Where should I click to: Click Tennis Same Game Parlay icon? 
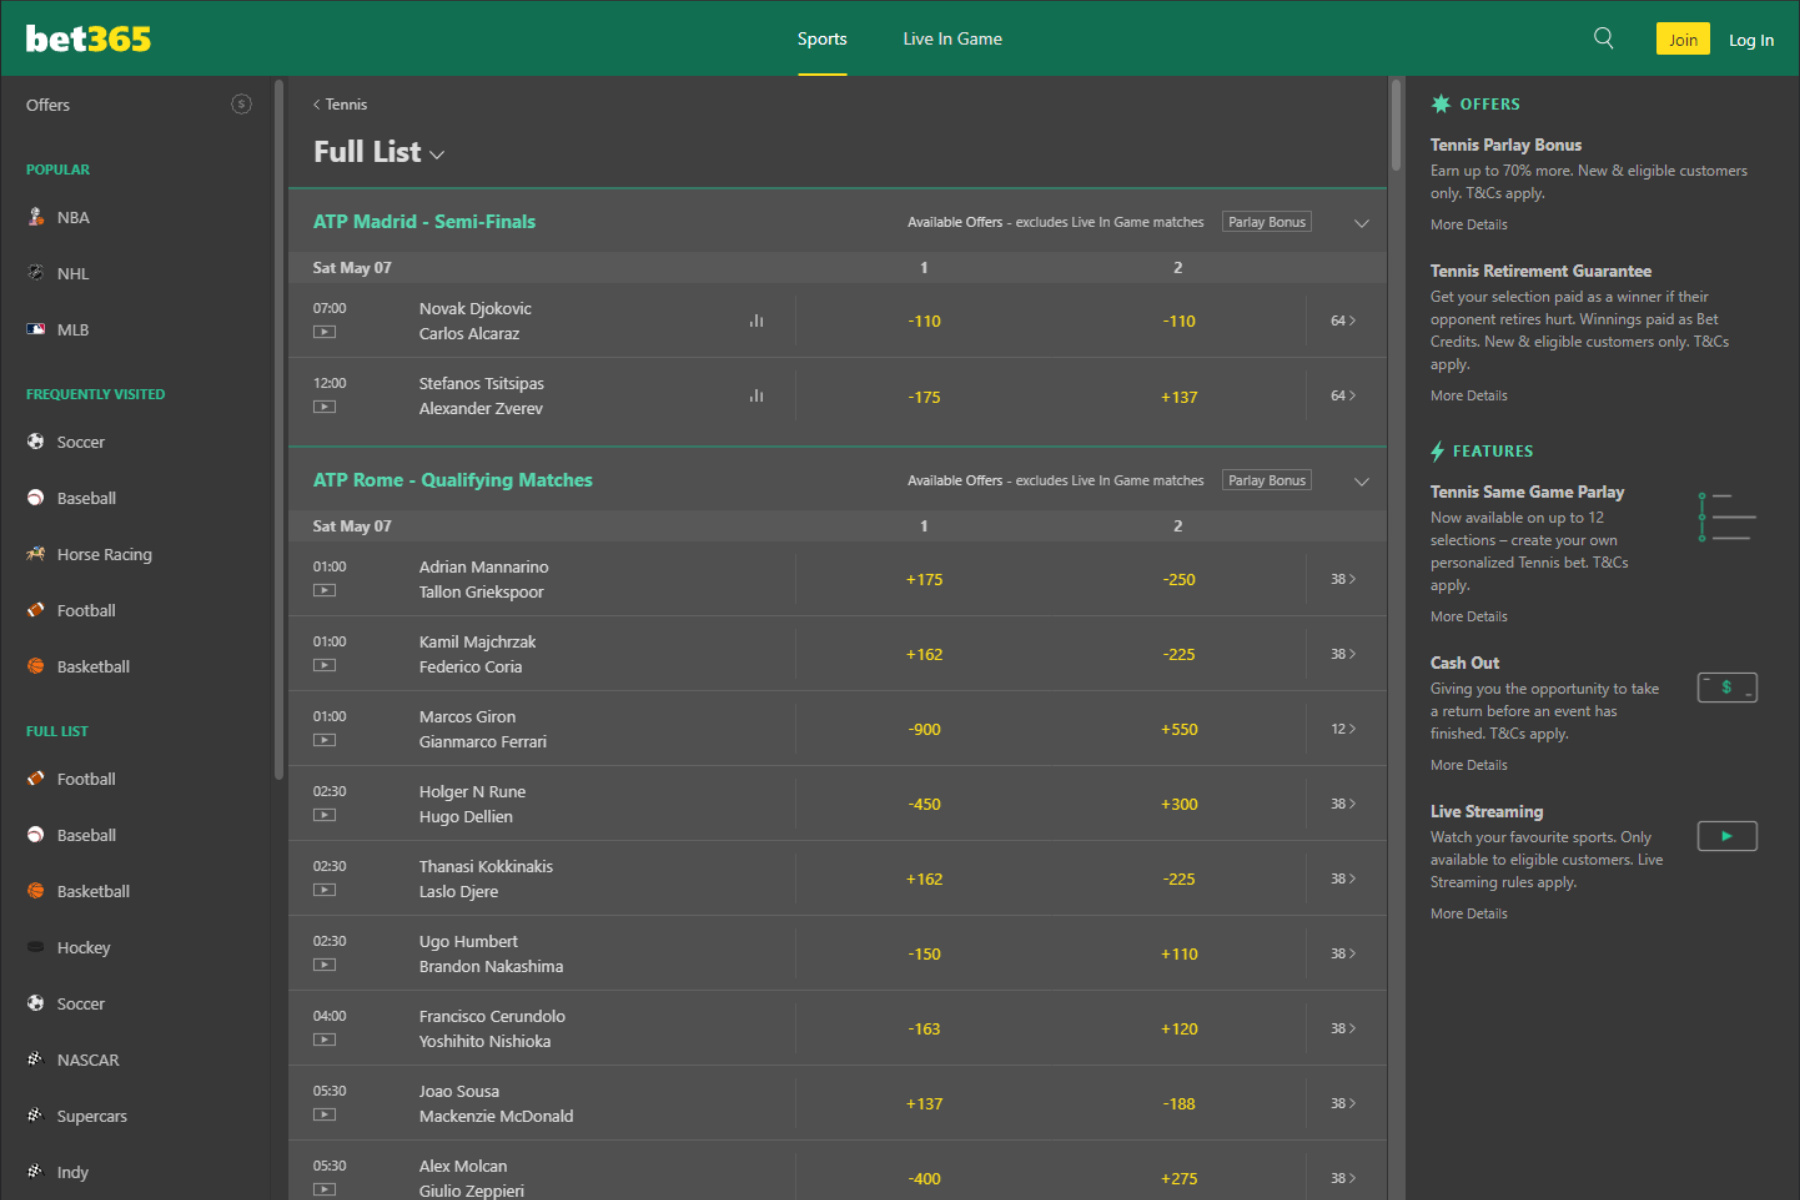(x=1727, y=517)
